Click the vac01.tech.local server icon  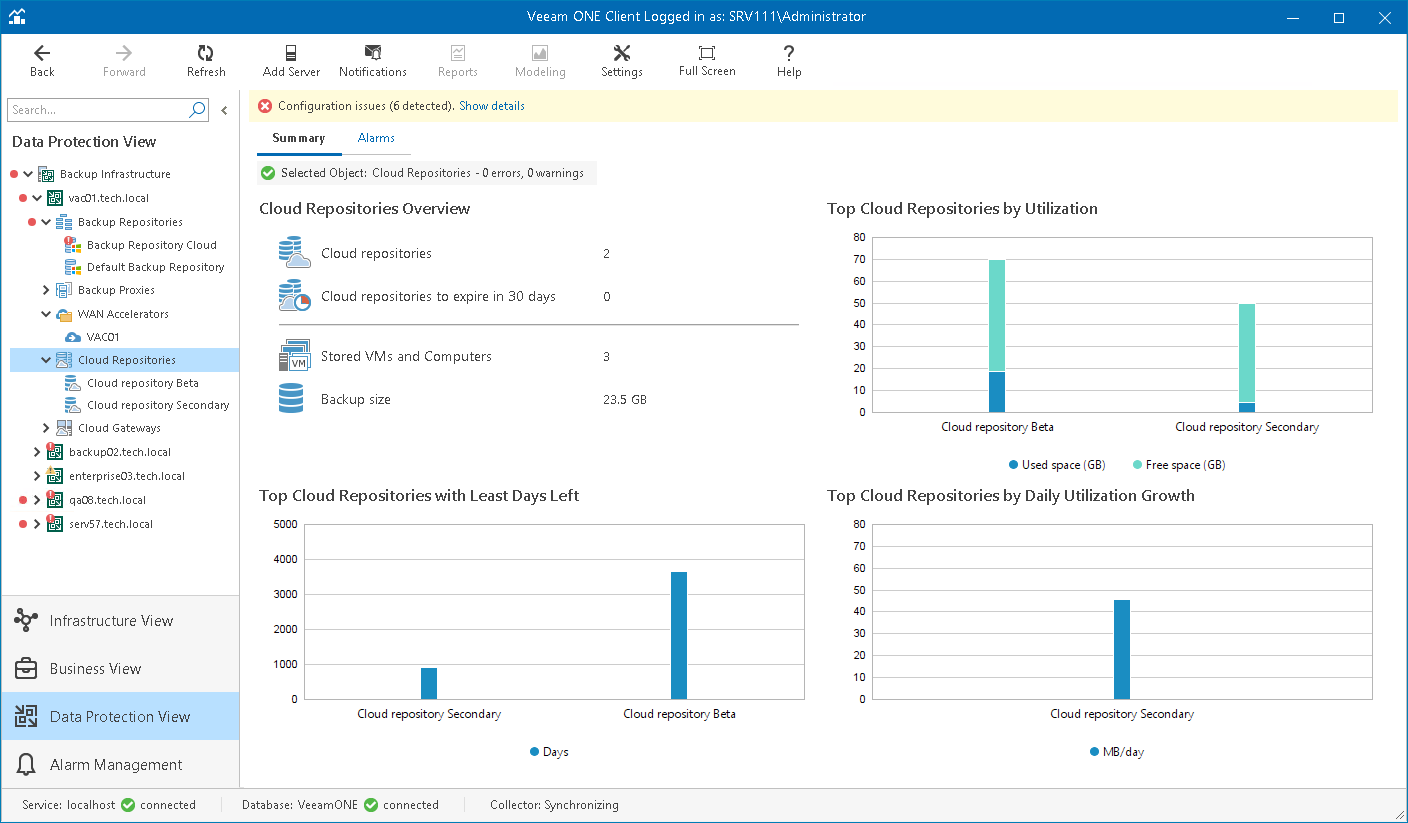(55, 198)
